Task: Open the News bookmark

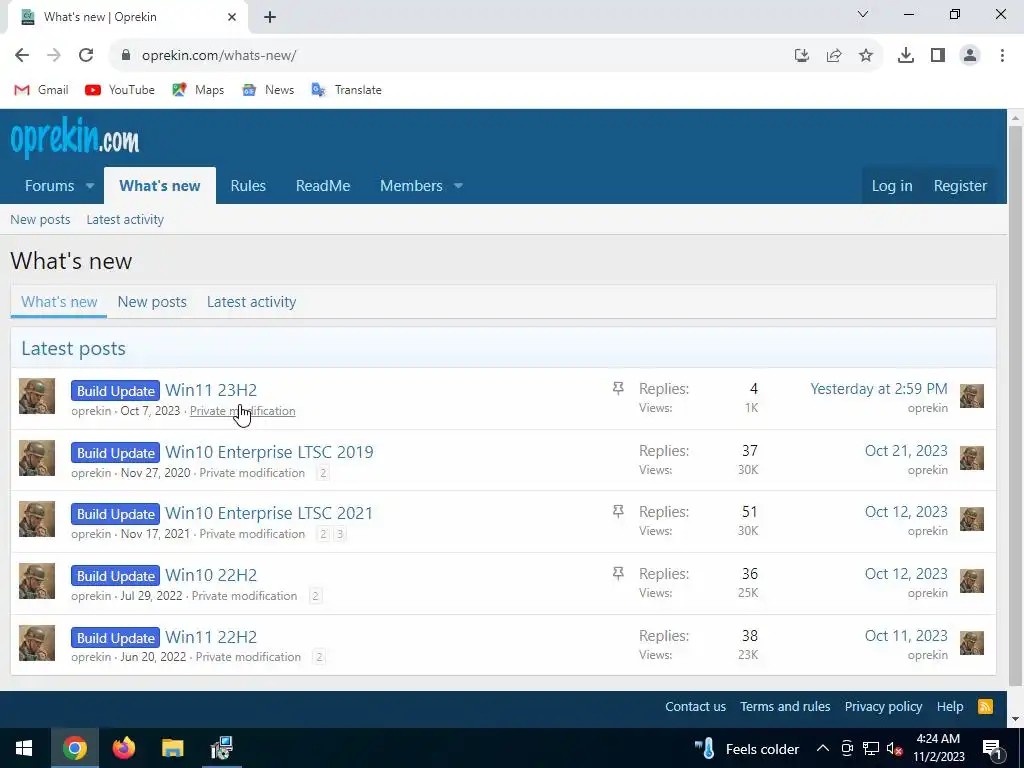Action: (x=268, y=90)
